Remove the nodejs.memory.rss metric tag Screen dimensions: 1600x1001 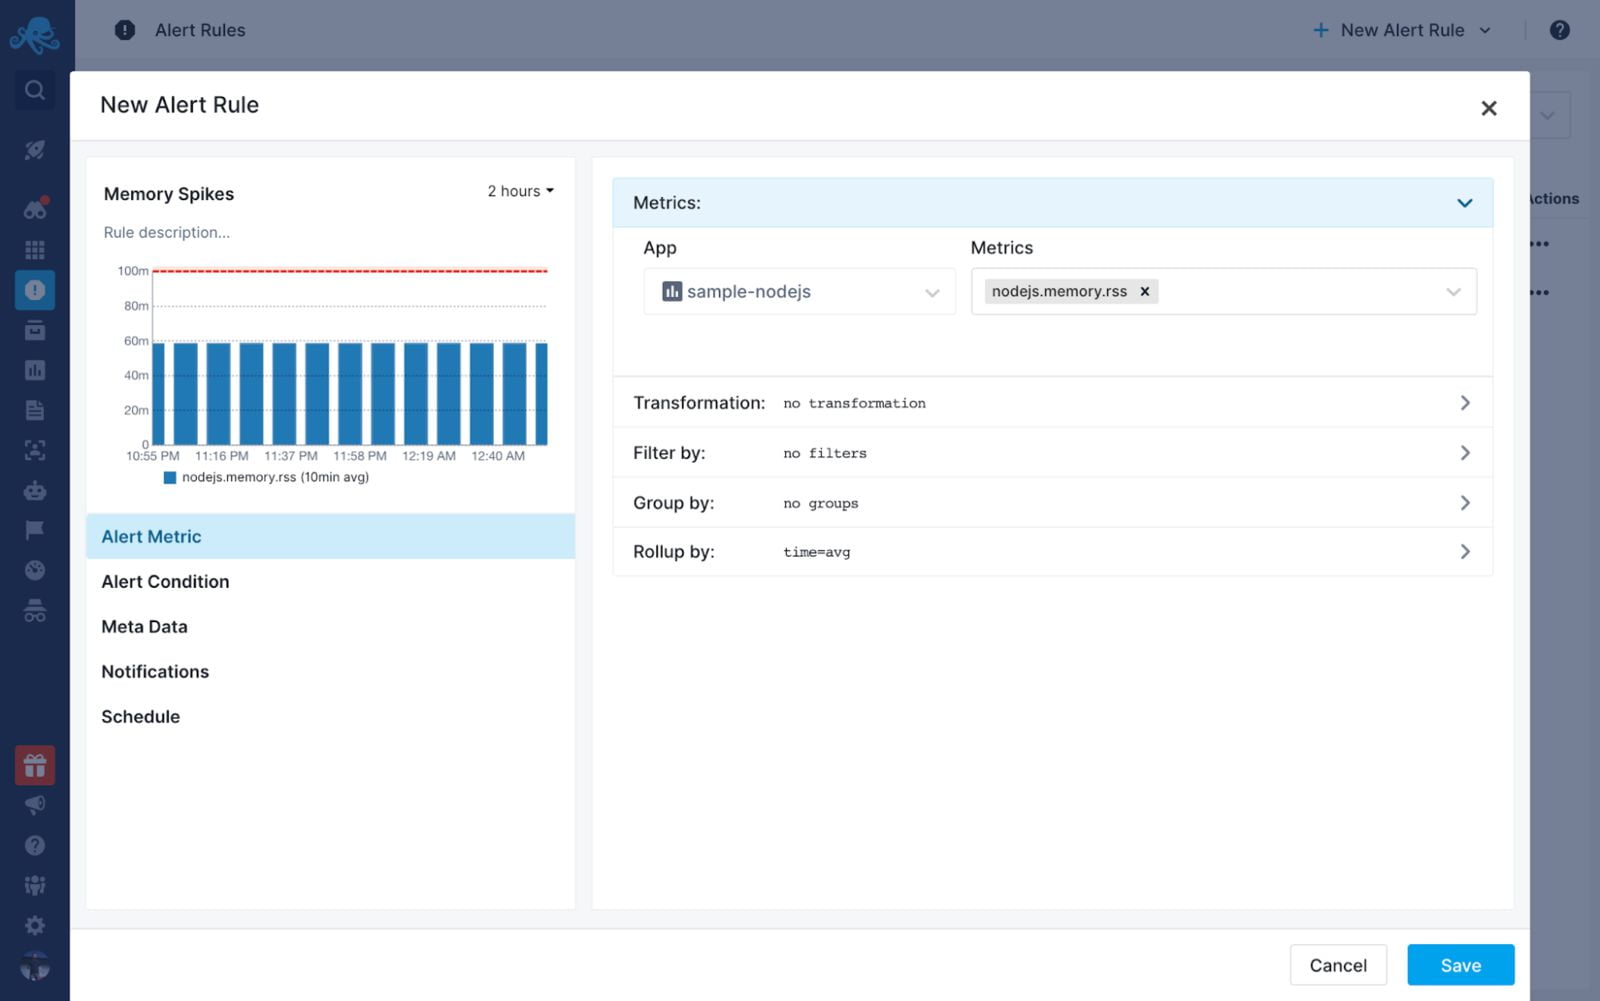click(1144, 291)
